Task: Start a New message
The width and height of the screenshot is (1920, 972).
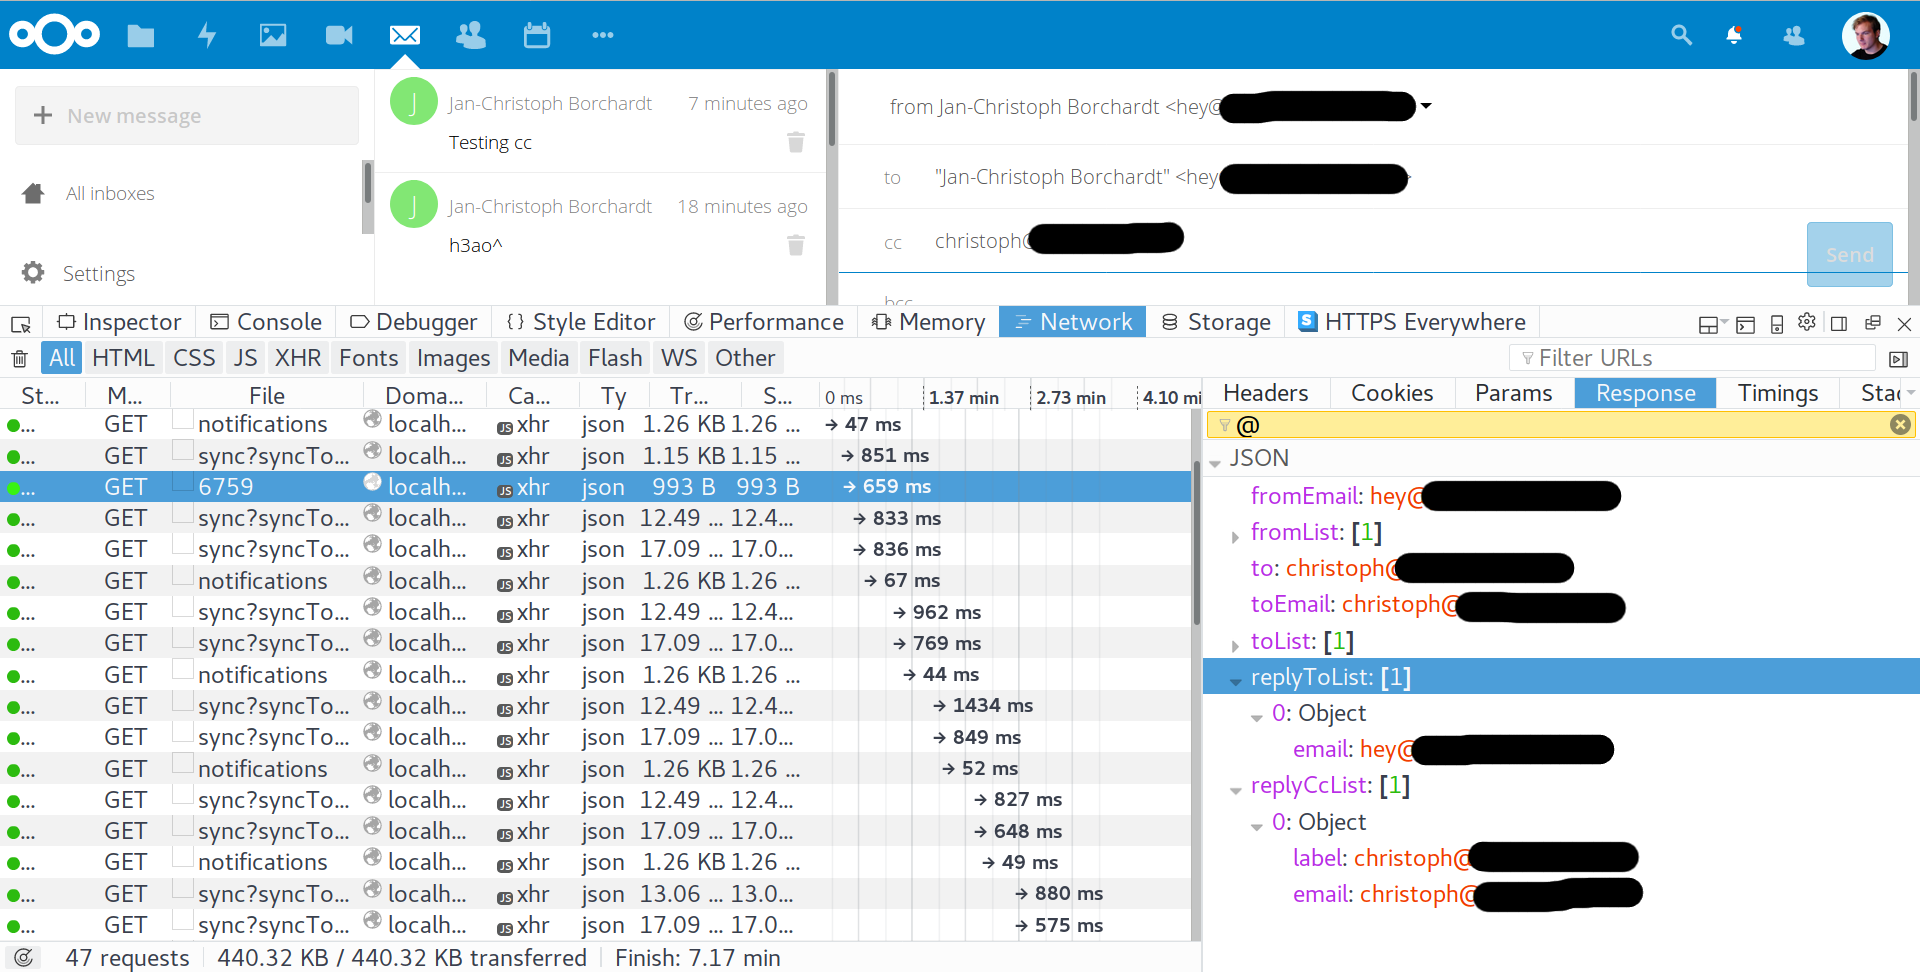Action: pyautogui.click(x=186, y=115)
